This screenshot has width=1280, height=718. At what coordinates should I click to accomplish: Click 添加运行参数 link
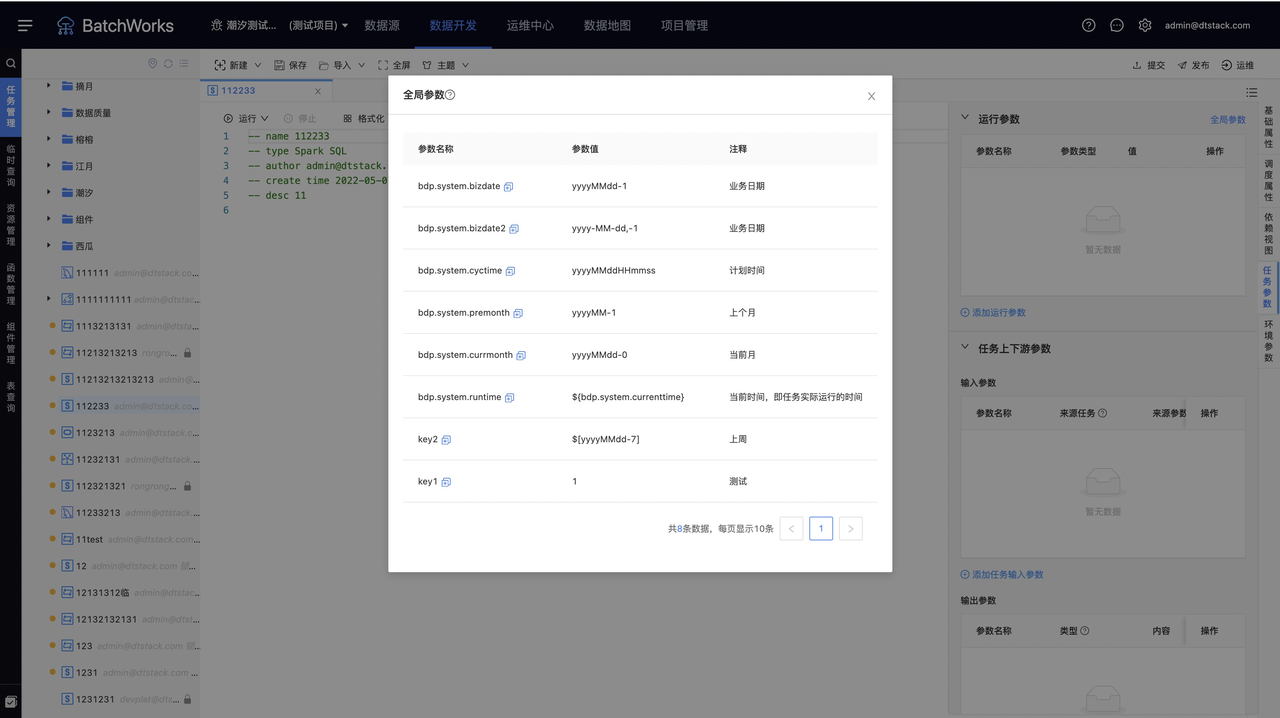[x=993, y=313]
